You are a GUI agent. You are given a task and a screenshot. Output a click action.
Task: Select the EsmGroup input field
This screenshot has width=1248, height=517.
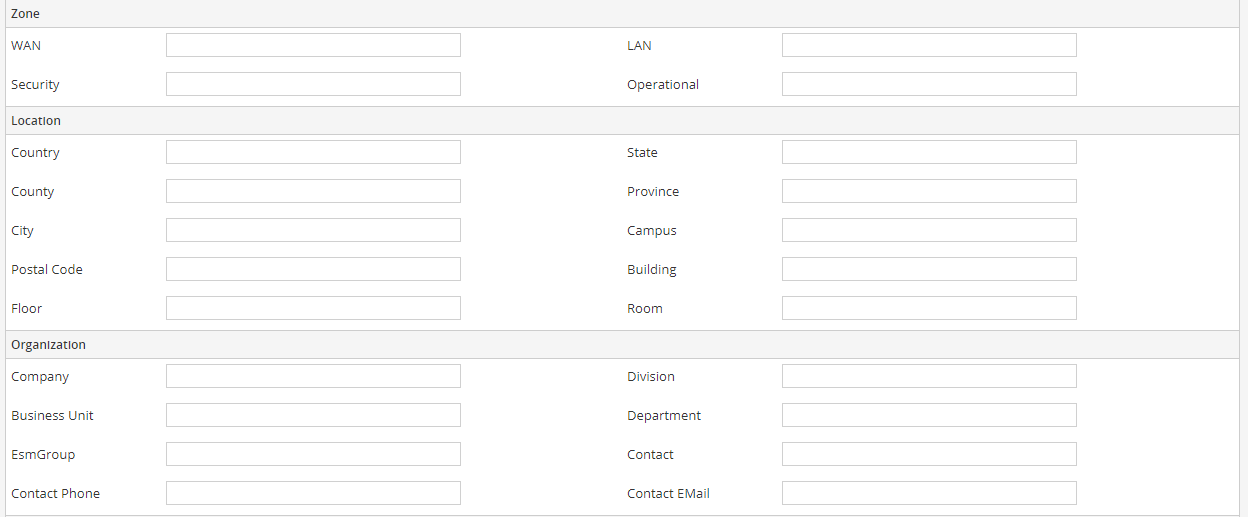pyautogui.click(x=313, y=454)
